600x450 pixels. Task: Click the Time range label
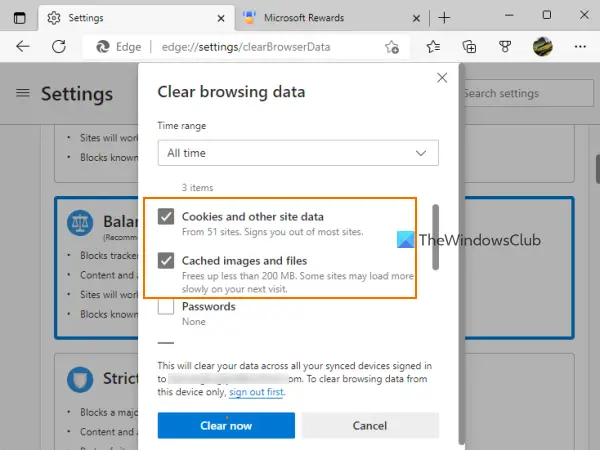[182, 126]
